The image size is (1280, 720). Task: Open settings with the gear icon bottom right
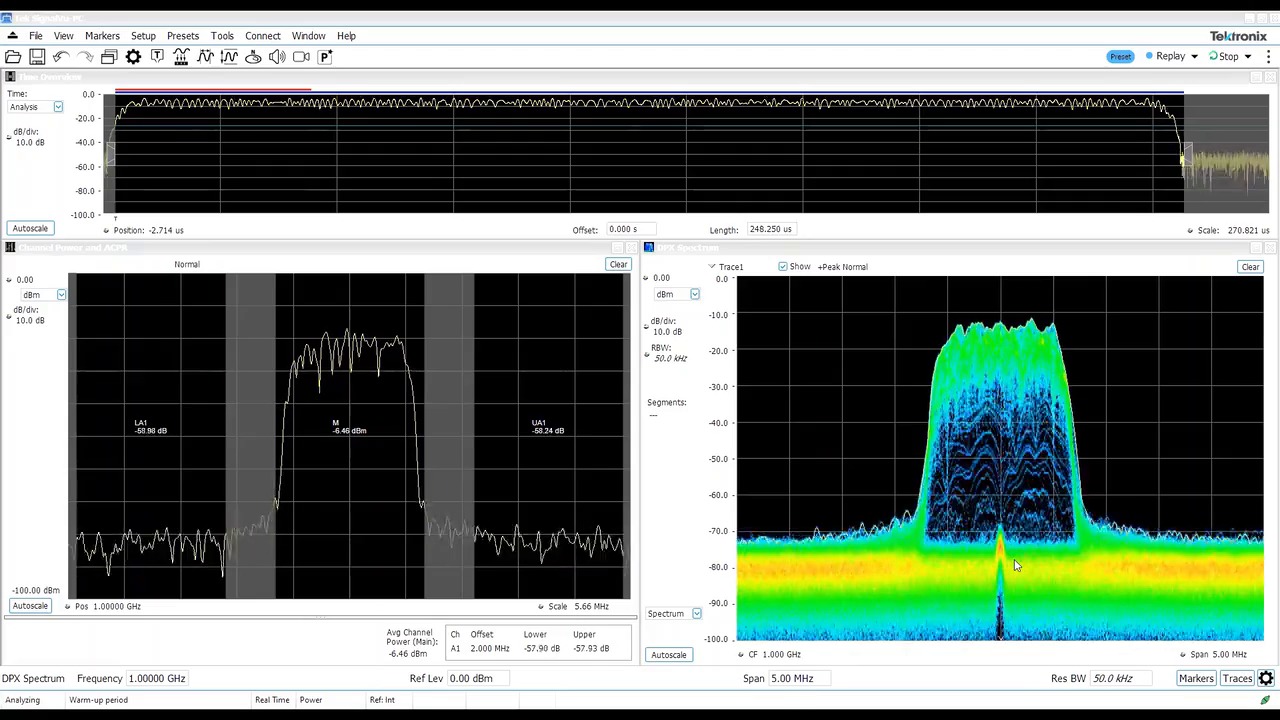pyautogui.click(x=1265, y=678)
